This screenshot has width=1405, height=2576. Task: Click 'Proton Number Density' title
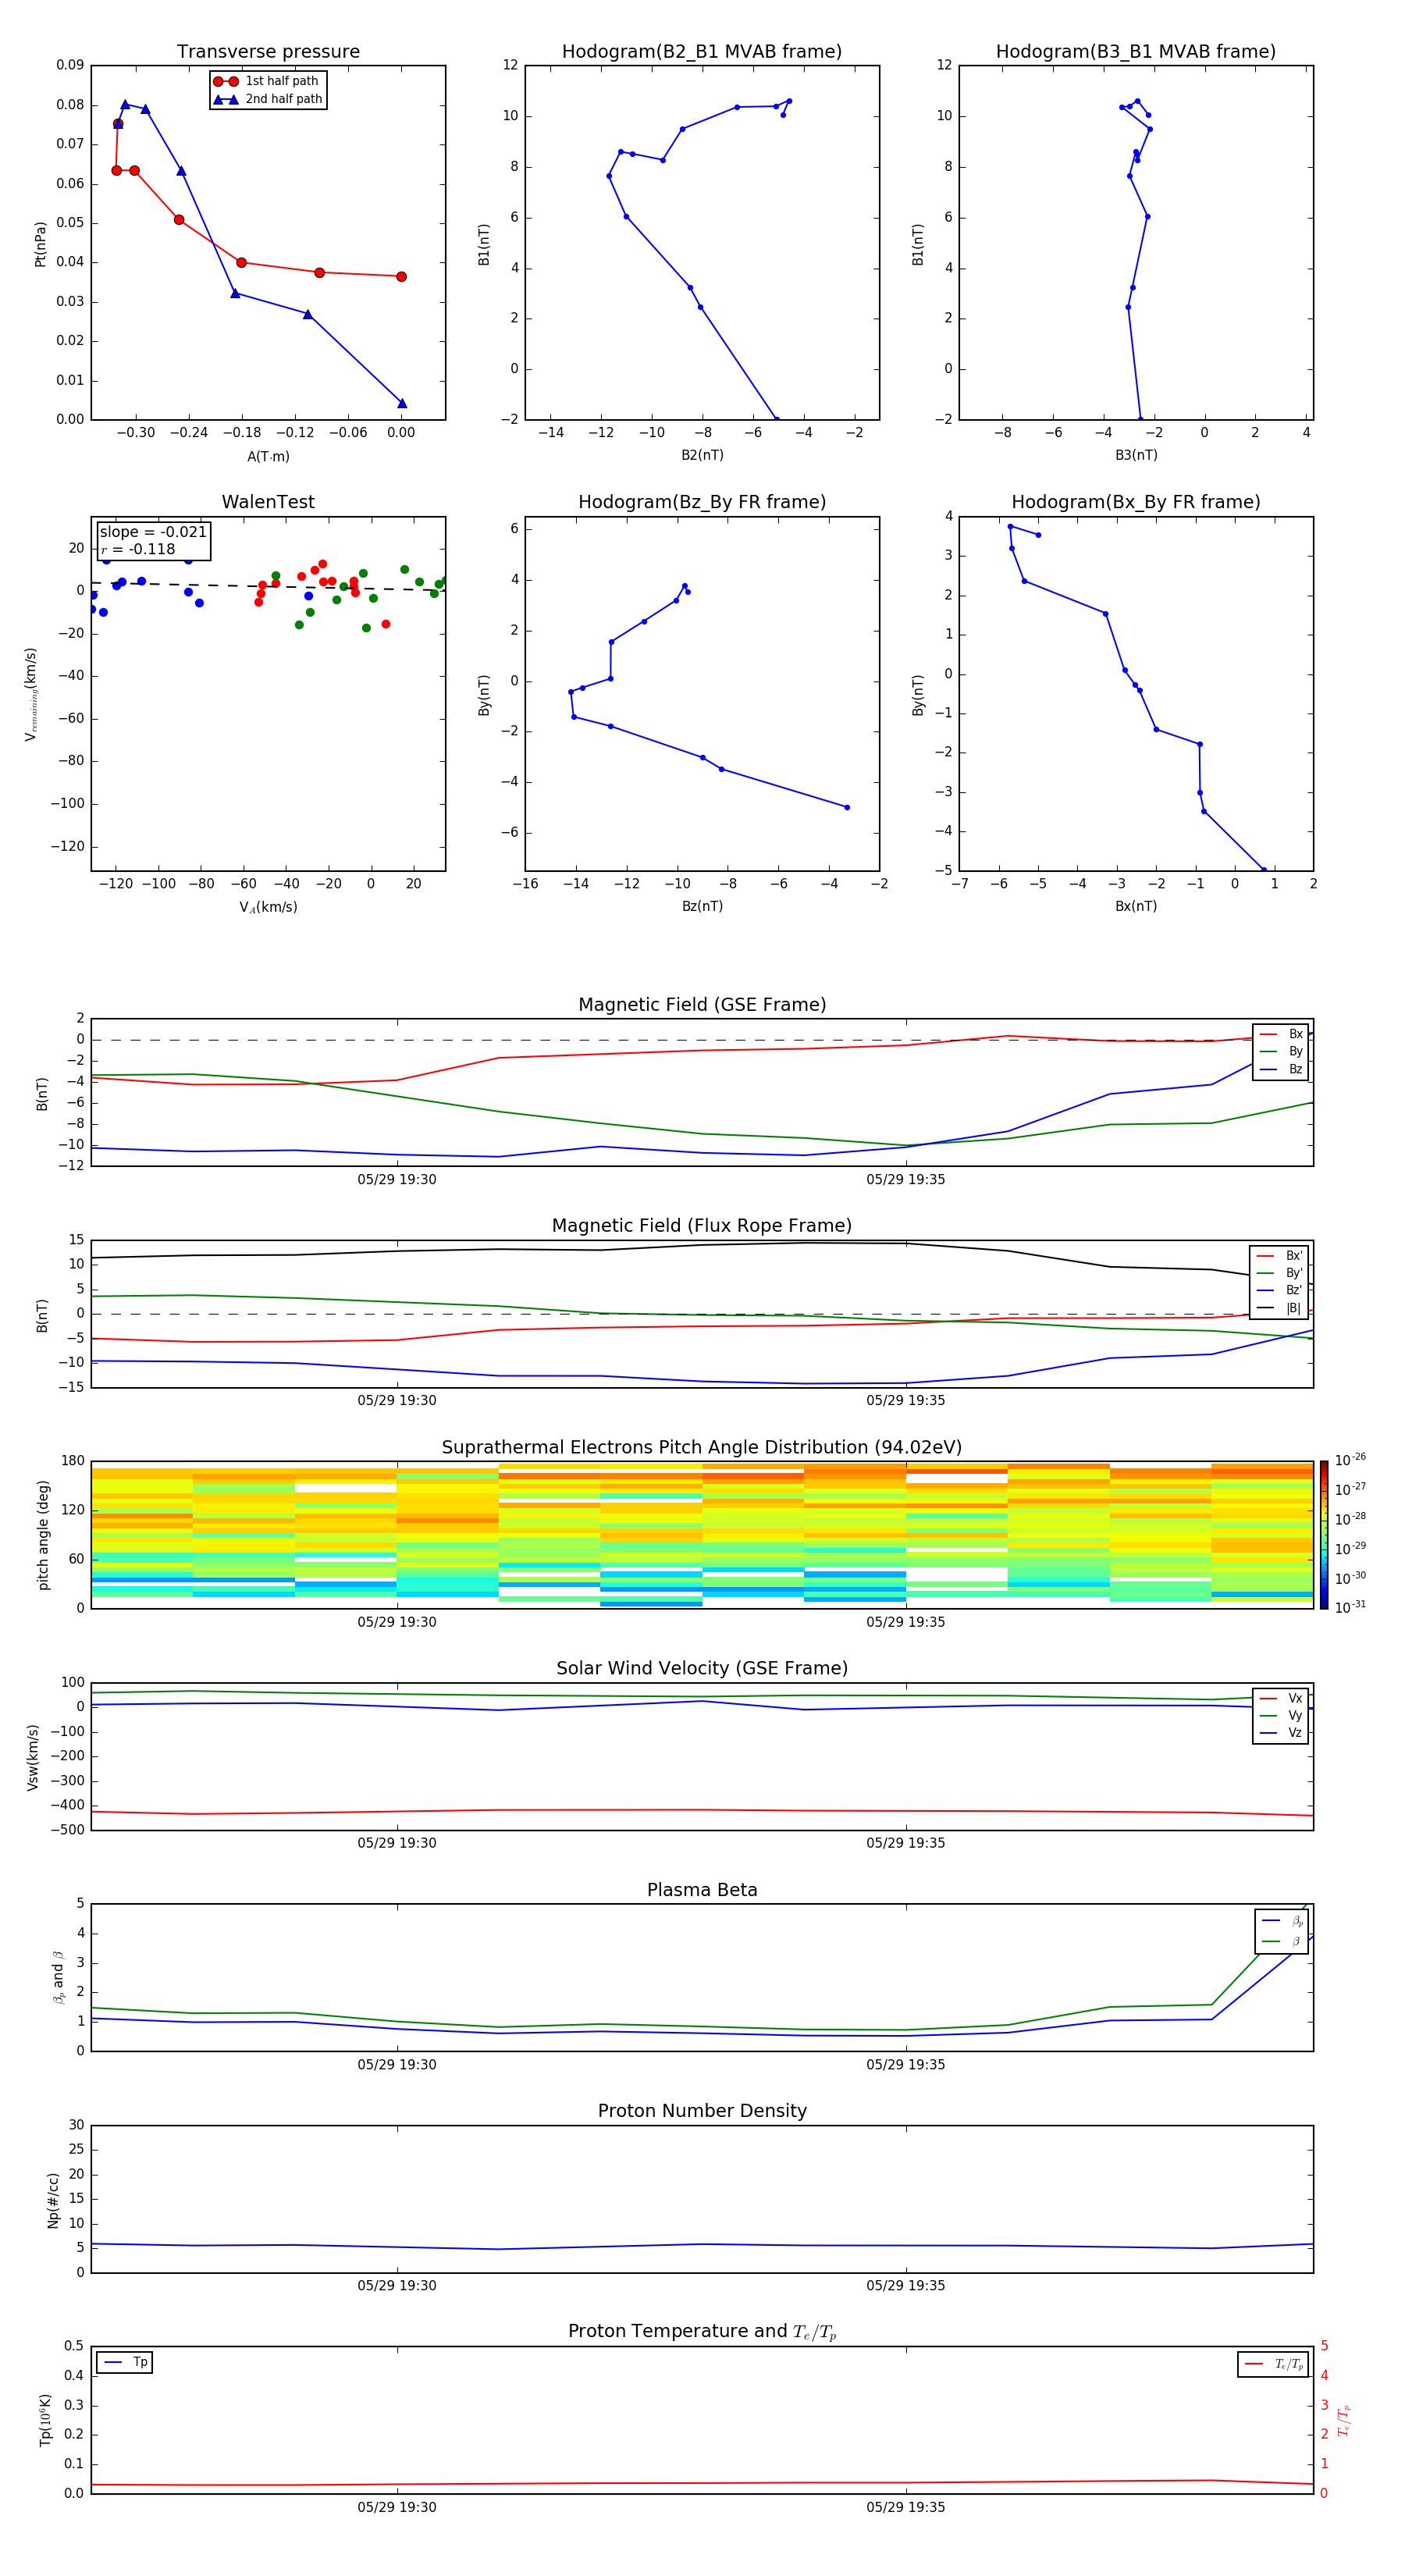tap(702, 2111)
